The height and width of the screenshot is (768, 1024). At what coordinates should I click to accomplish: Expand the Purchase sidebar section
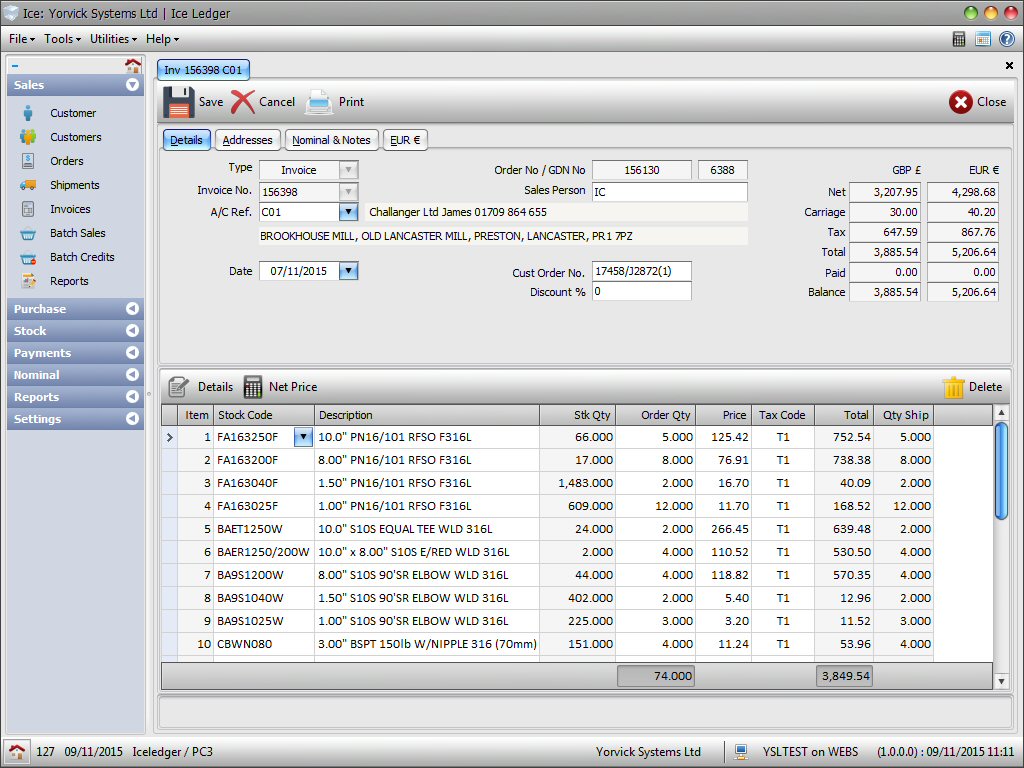click(x=132, y=309)
